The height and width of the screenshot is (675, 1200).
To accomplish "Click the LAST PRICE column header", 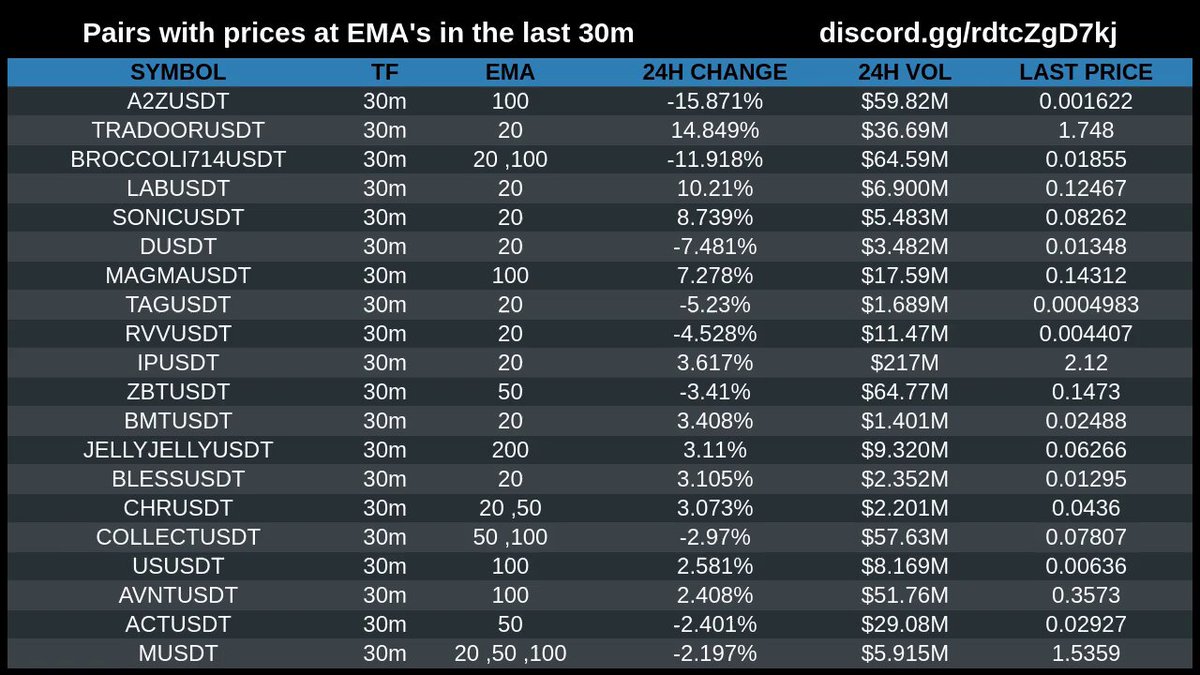I will (x=1086, y=72).
